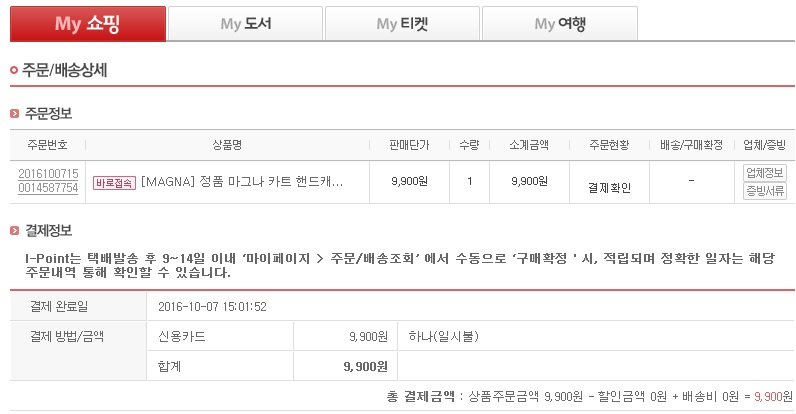Screen dimensions: 796x414
Task: Click the 바로접속 badge
Action: 114,182
